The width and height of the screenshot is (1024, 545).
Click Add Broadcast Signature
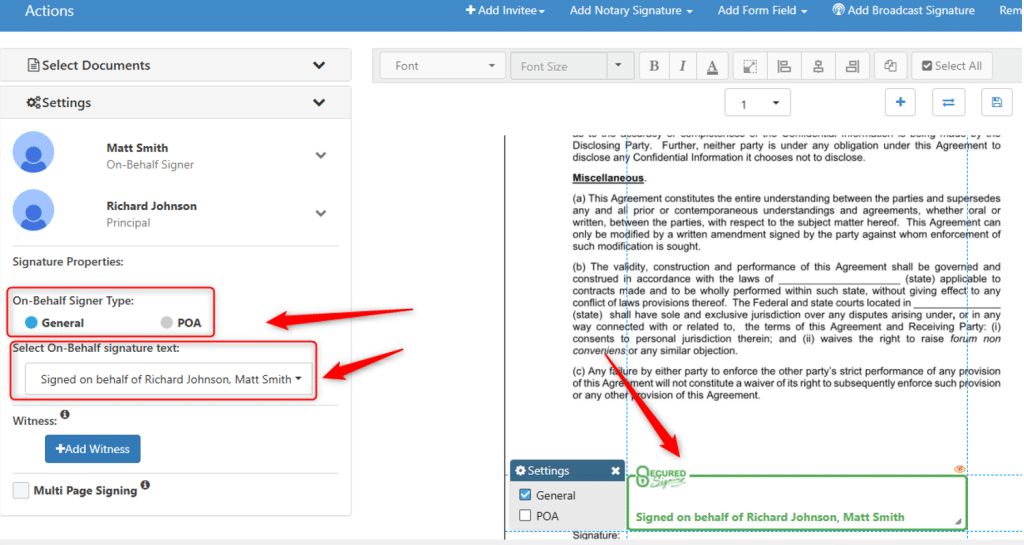(903, 10)
